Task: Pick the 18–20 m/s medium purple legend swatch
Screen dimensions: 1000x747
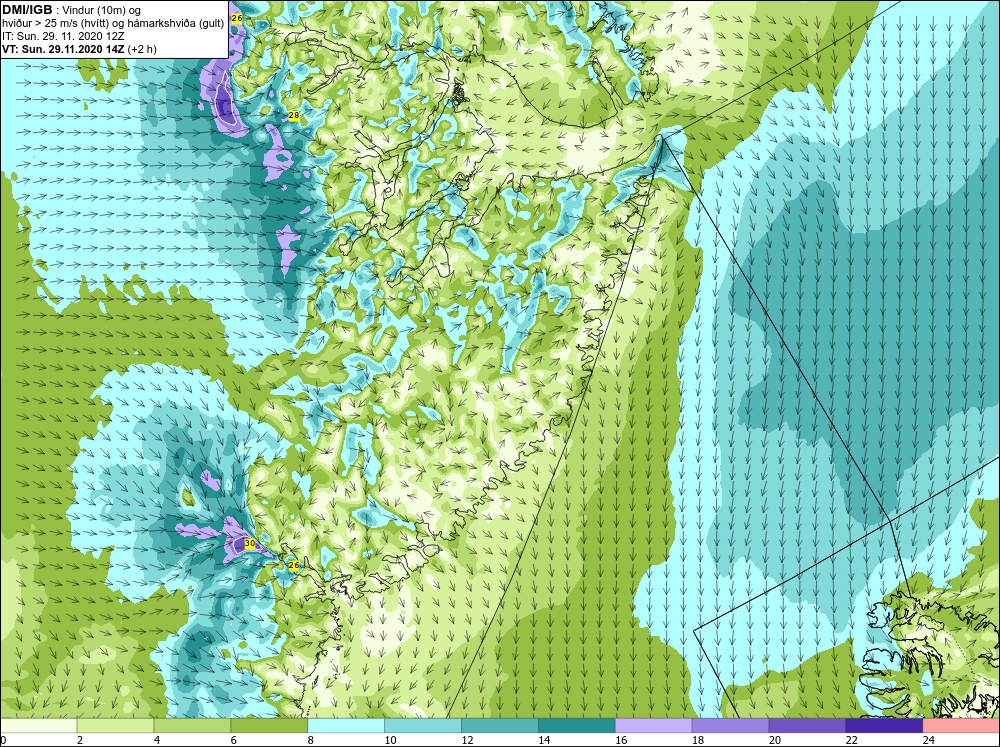Action: click(x=730, y=726)
